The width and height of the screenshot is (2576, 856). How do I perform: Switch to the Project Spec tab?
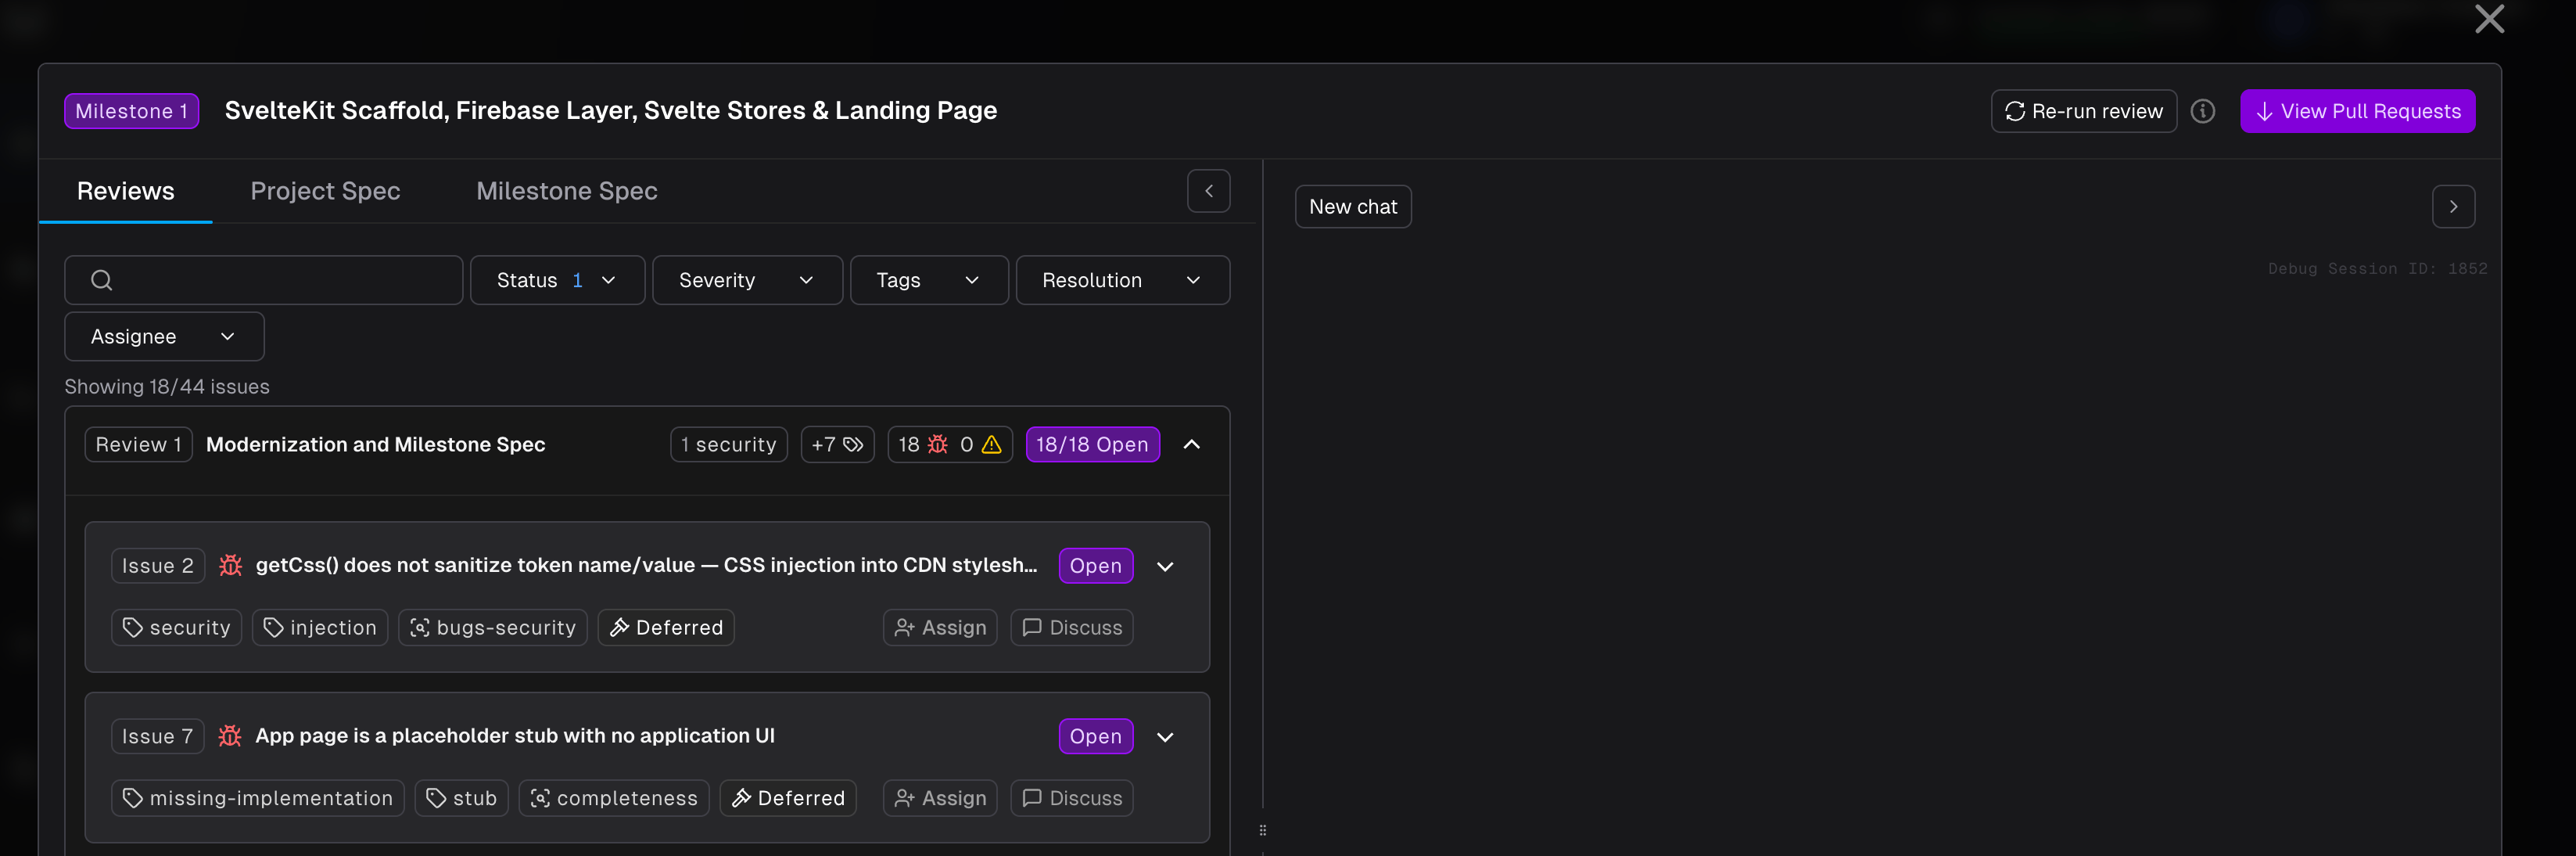click(325, 191)
